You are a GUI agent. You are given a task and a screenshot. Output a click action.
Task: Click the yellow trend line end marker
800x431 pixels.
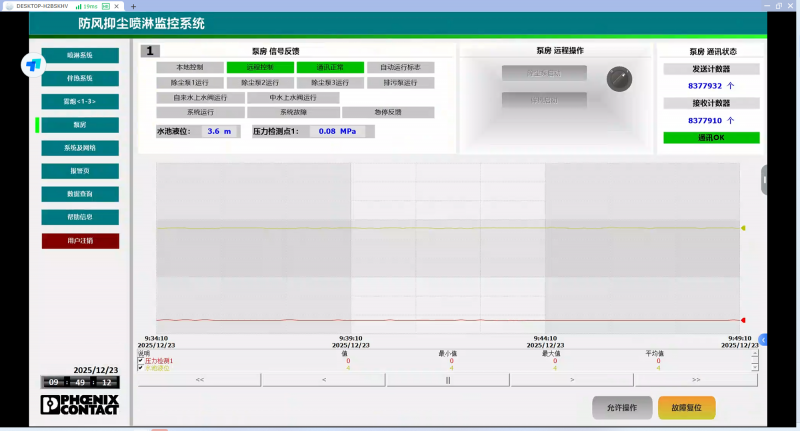743,228
